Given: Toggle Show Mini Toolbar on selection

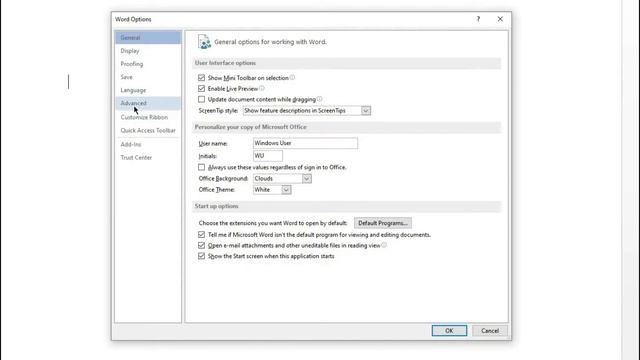Looking at the screenshot, I should coord(201,78).
